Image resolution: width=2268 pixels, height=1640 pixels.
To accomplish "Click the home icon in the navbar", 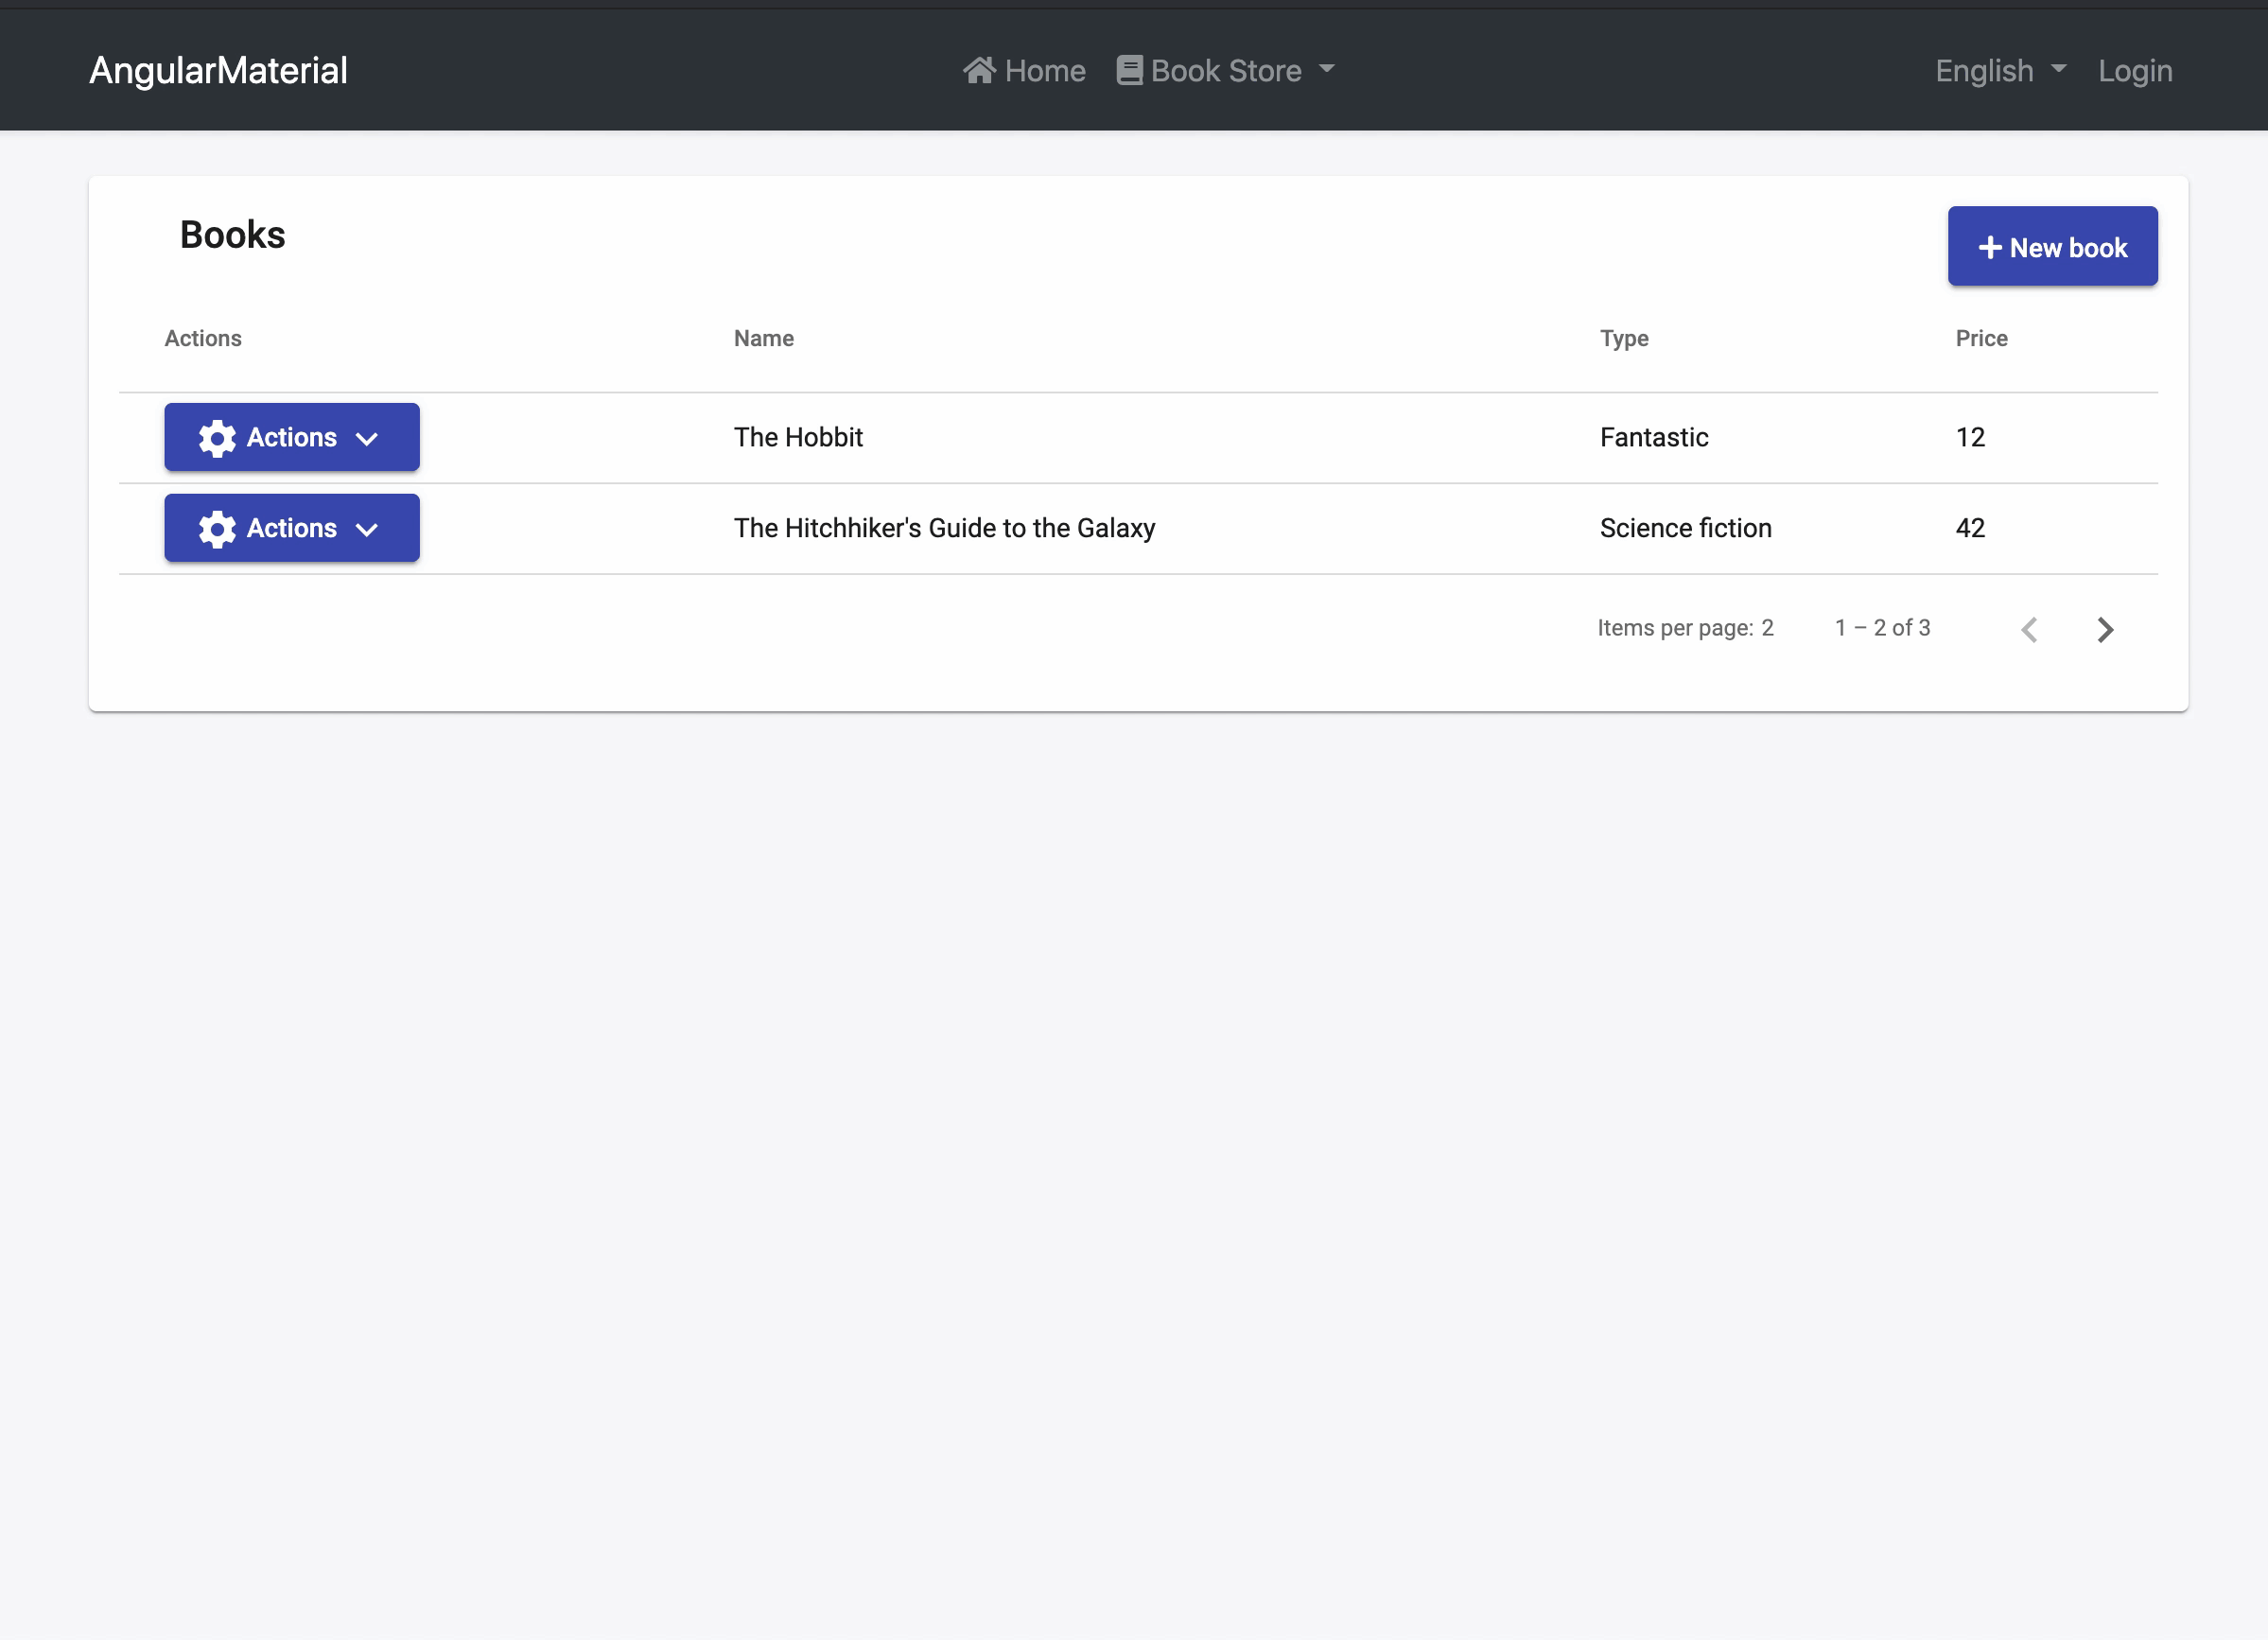I will [979, 70].
